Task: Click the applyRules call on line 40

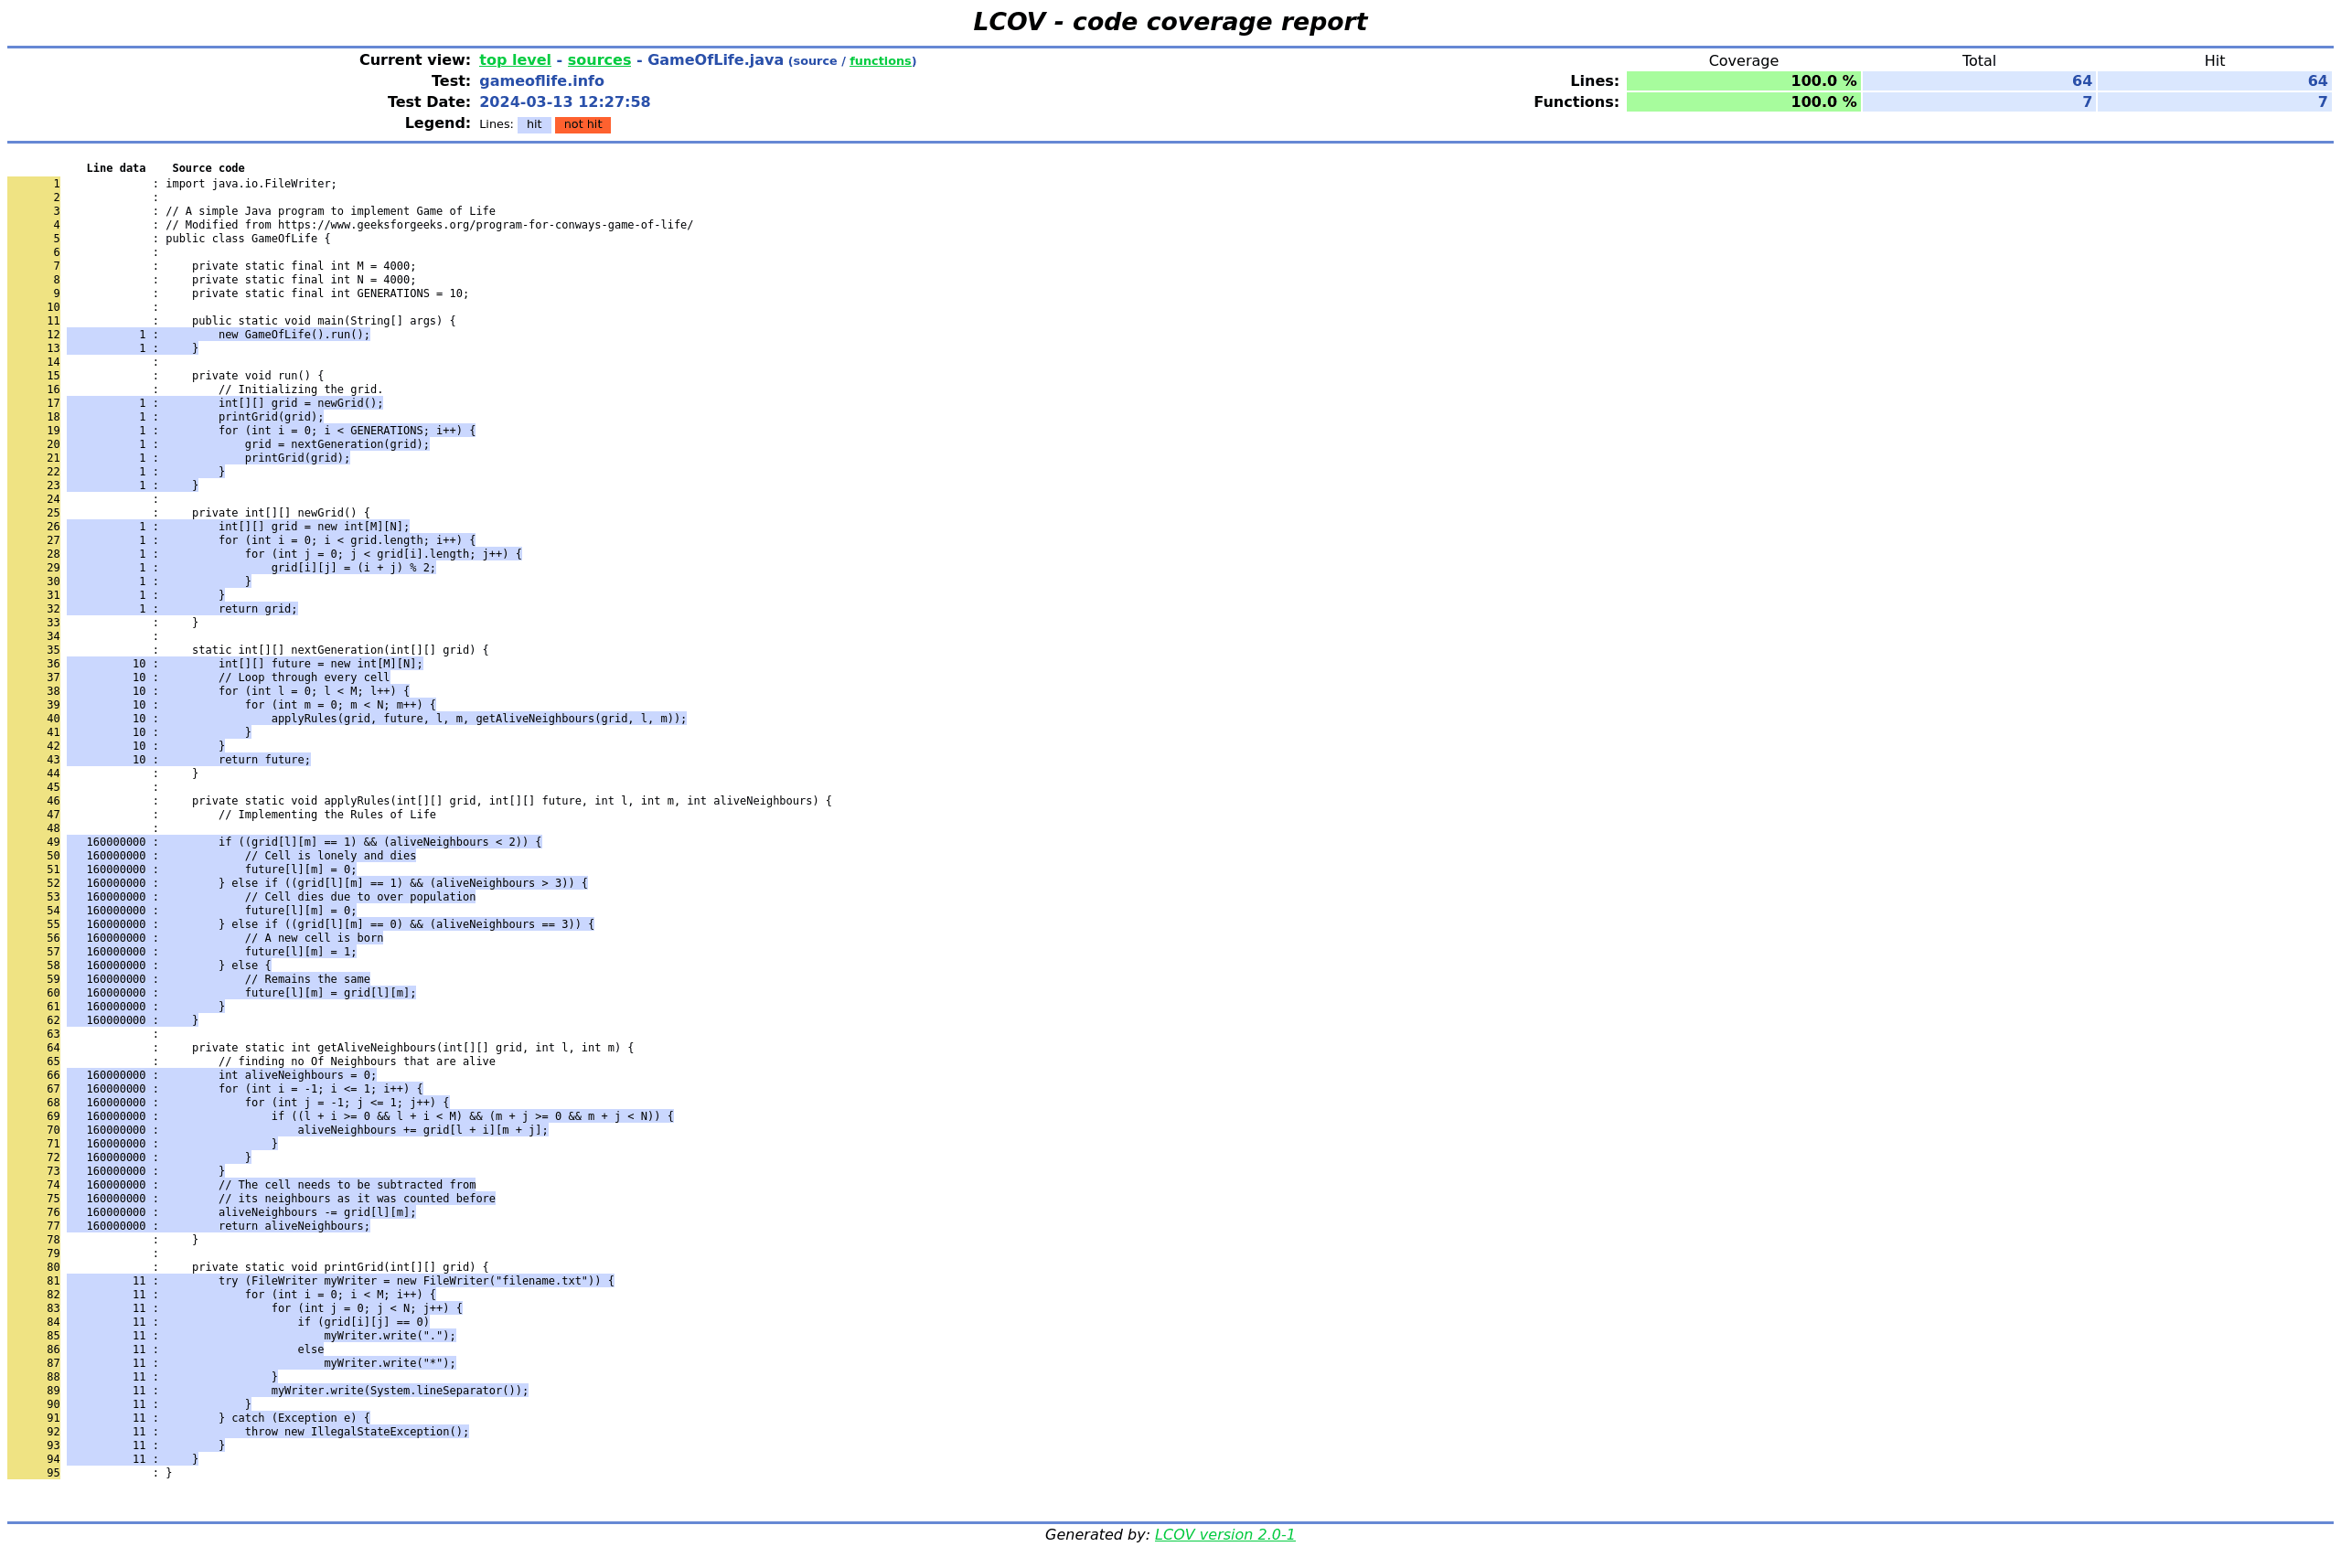Action: [478, 719]
